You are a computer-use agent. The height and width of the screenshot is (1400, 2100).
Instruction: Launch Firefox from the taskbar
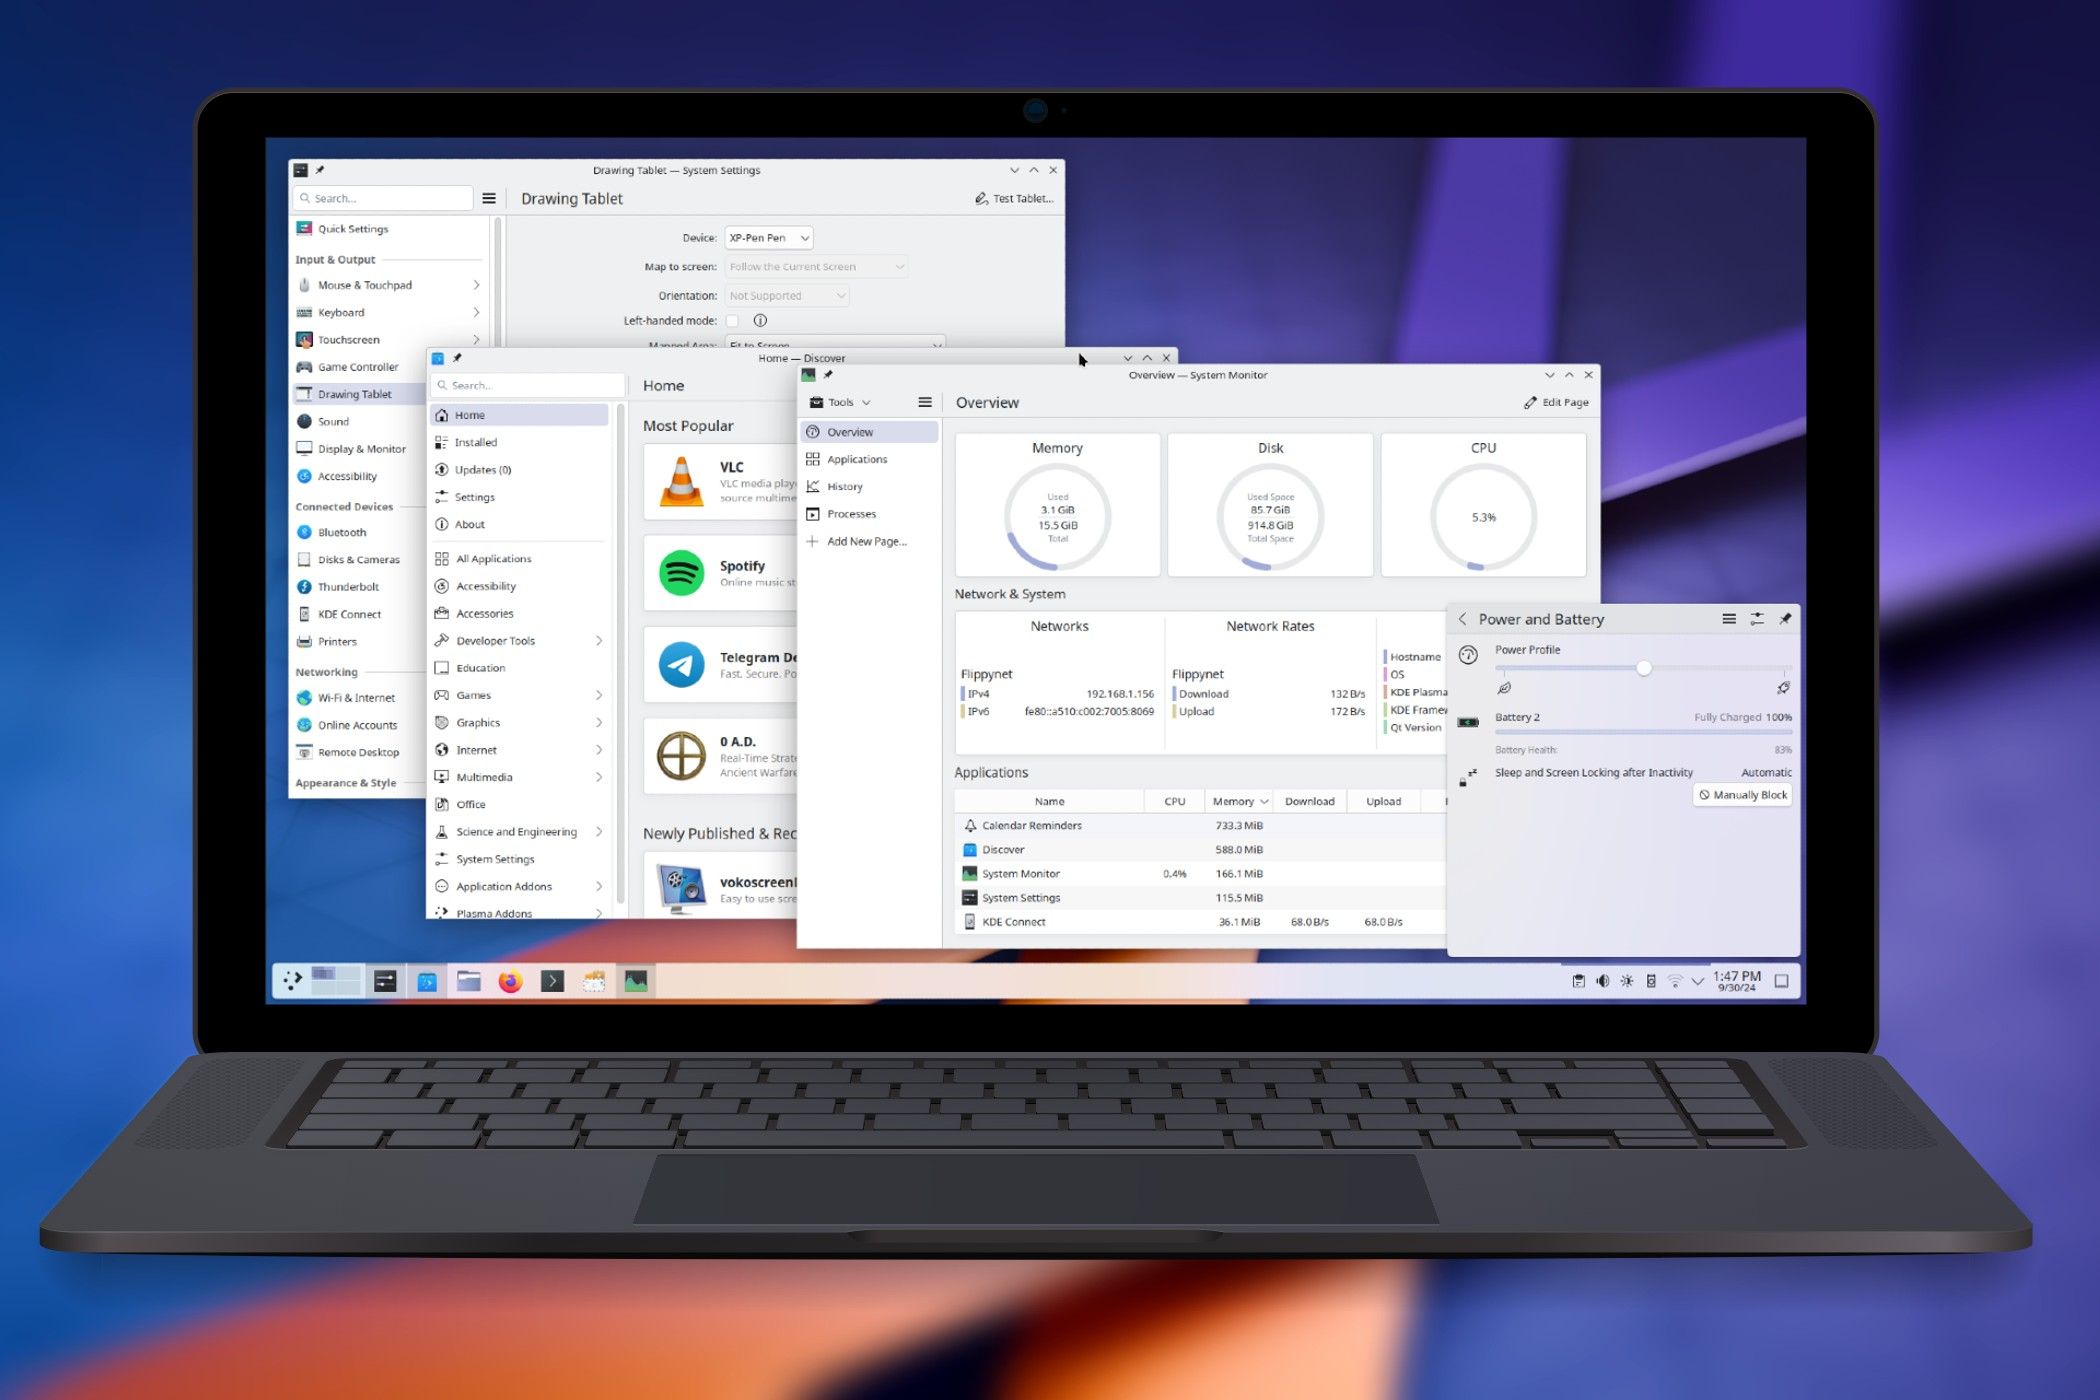coord(511,981)
